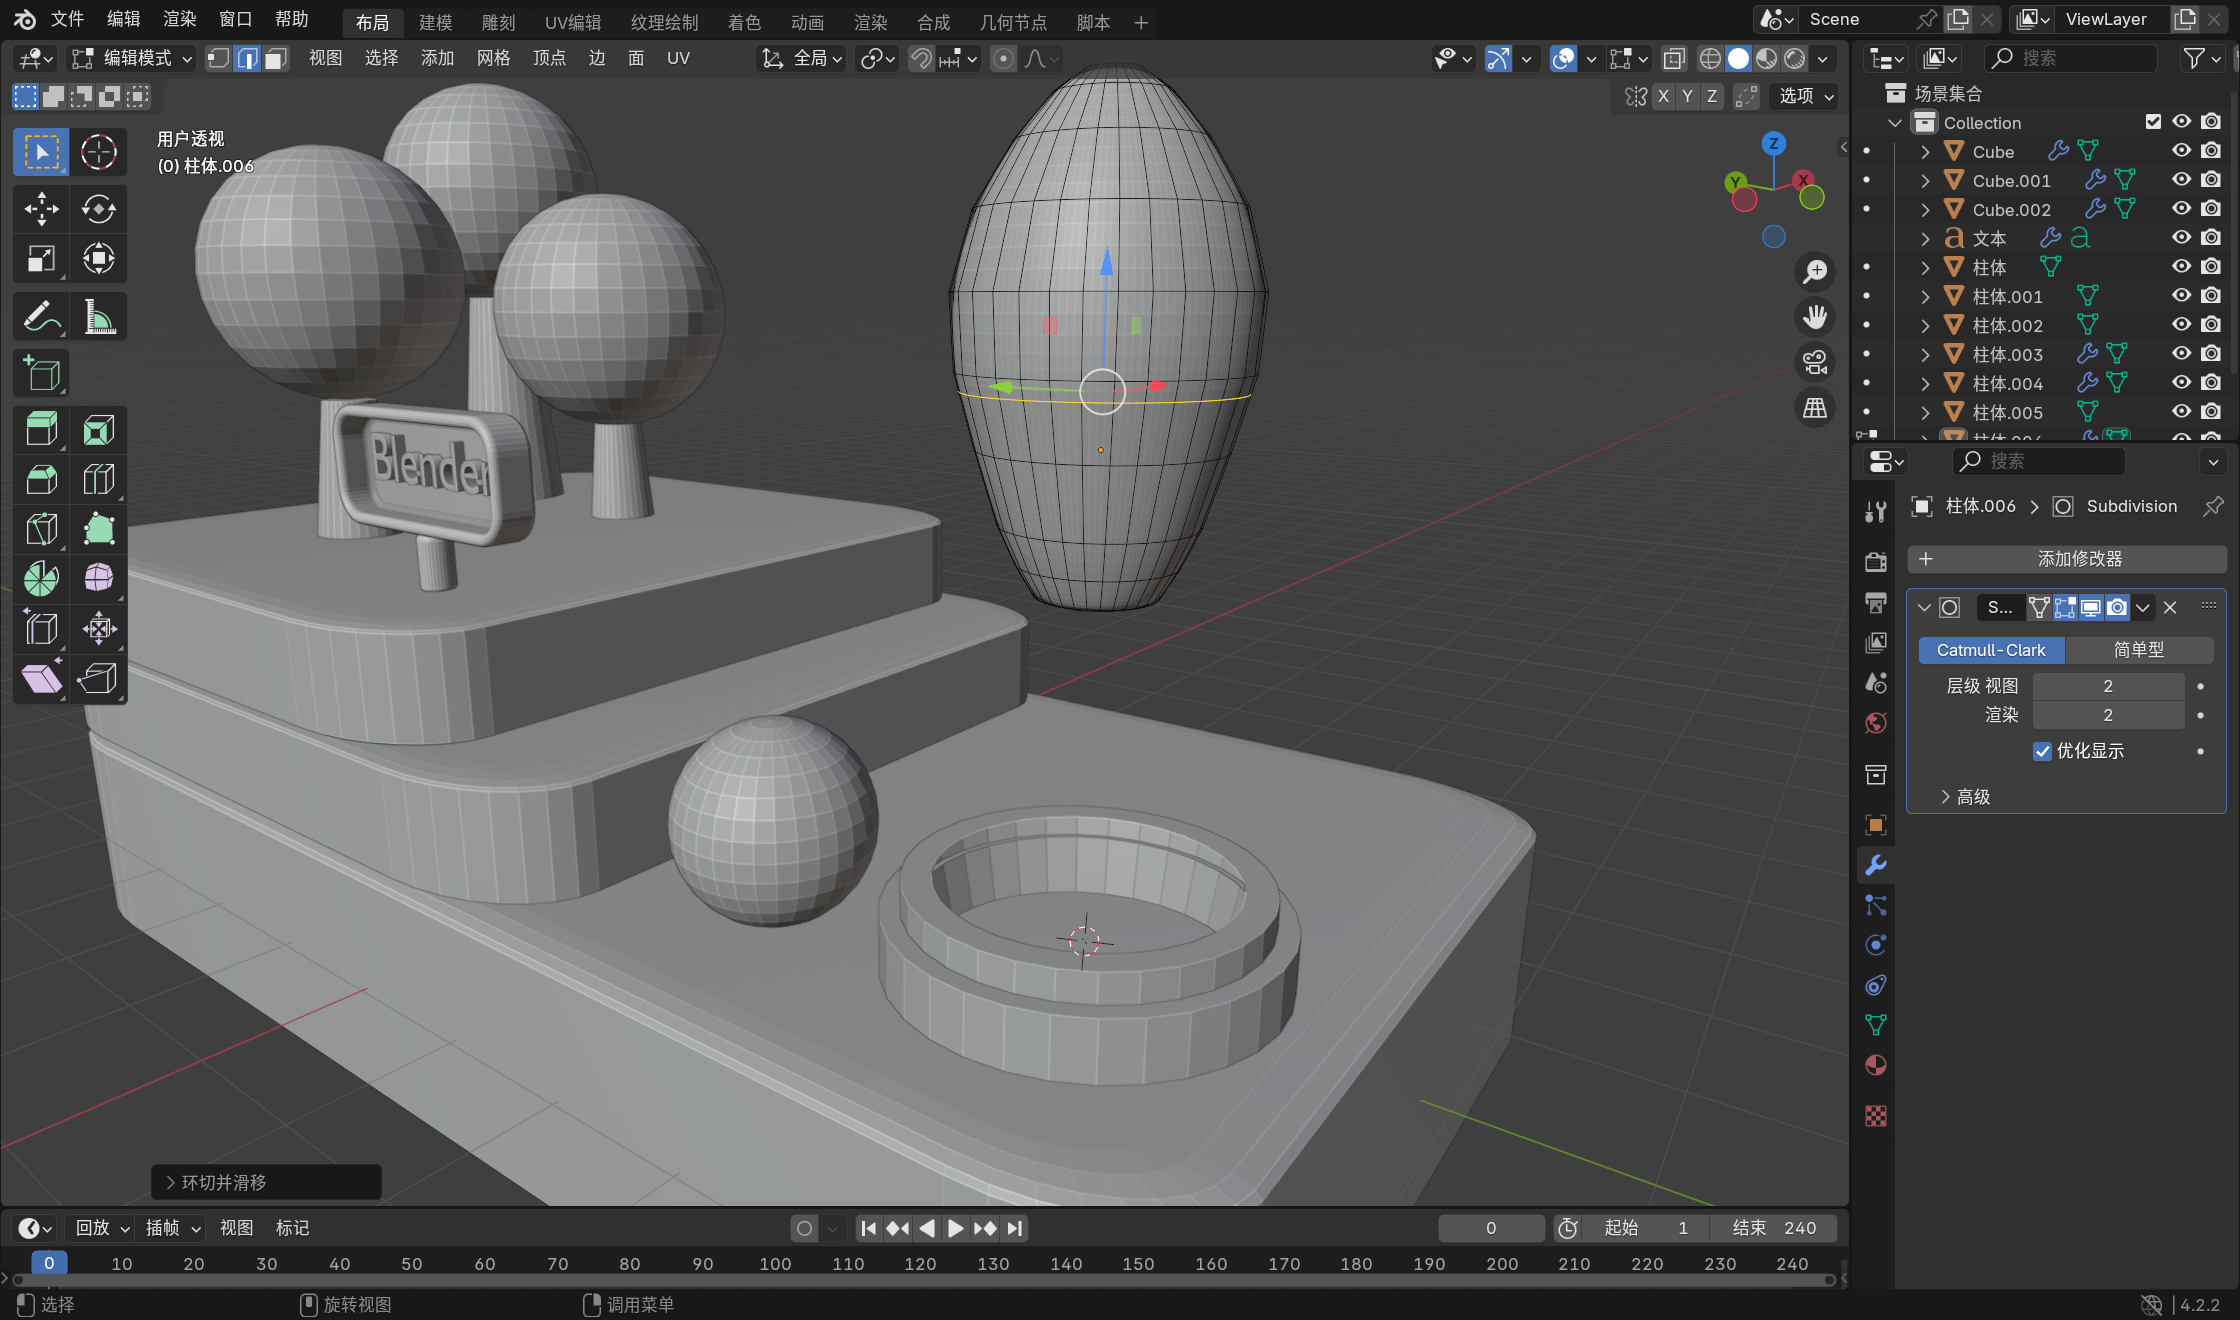
Task: Open the Material properties tab icon
Action: pyautogui.click(x=1876, y=1065)
